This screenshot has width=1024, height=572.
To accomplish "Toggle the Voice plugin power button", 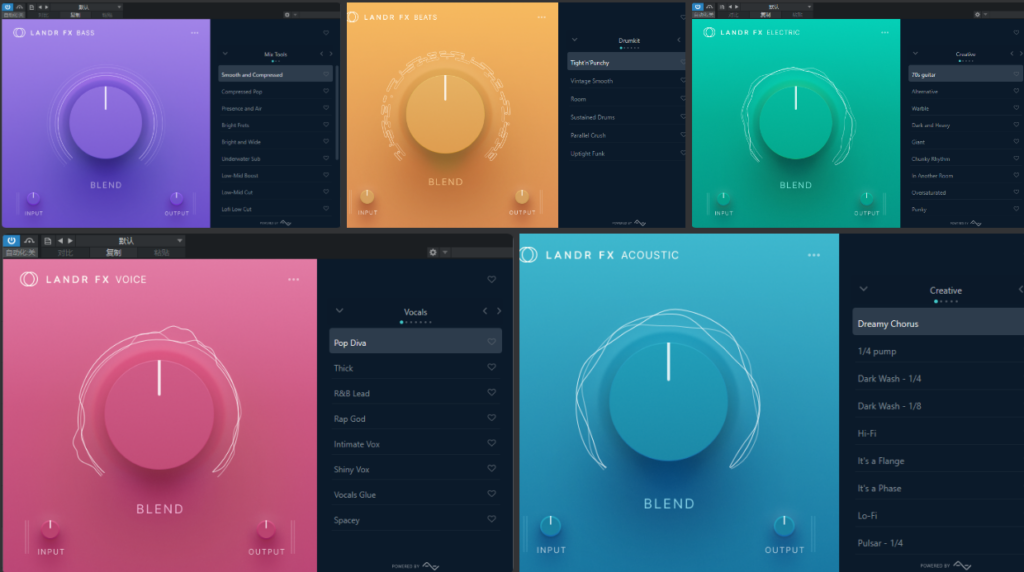I will (x=11, y=241).
